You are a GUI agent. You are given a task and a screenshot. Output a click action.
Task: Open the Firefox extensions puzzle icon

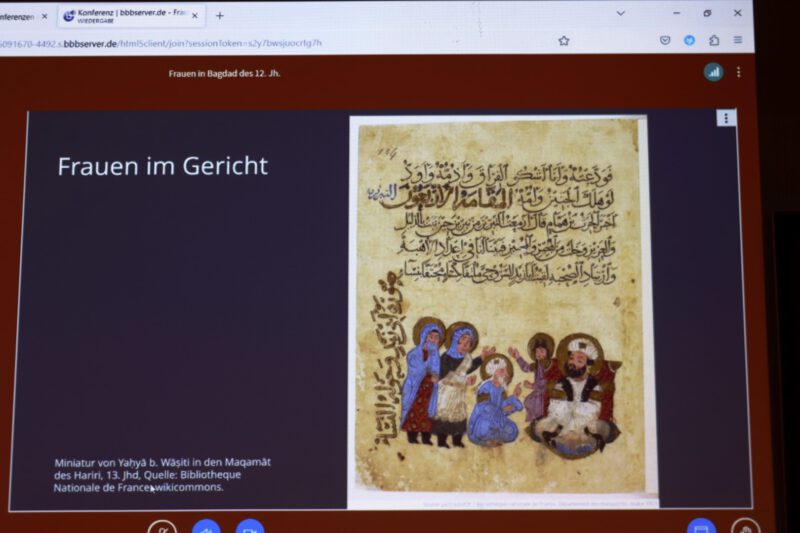[714, 40]
